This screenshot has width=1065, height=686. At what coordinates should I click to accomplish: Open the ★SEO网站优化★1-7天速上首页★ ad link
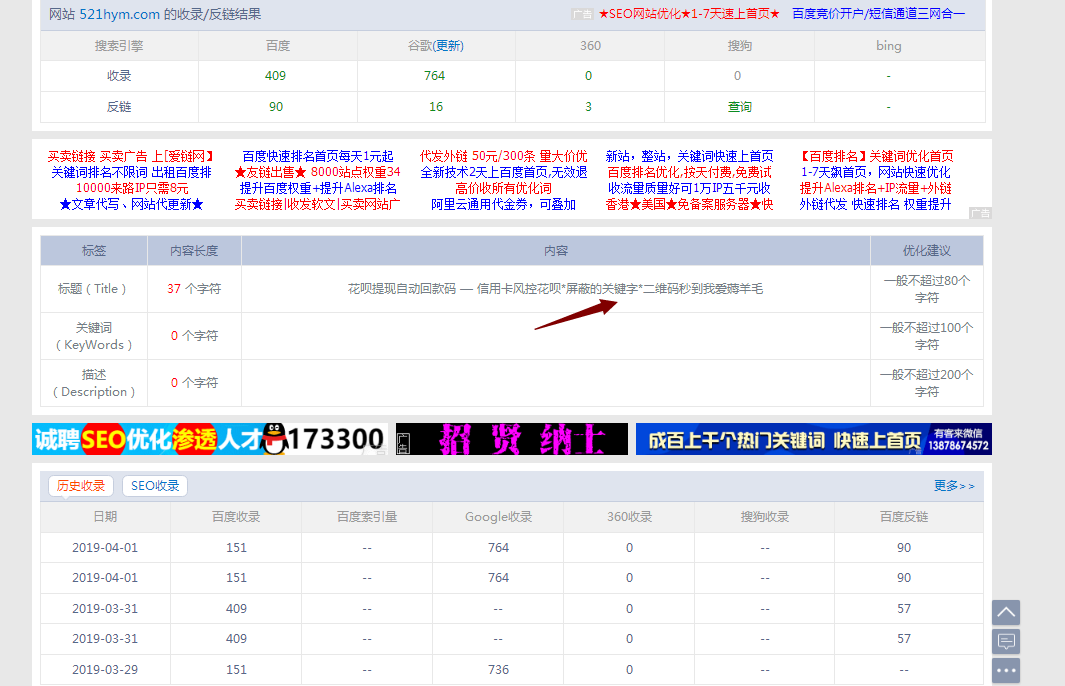689,14
